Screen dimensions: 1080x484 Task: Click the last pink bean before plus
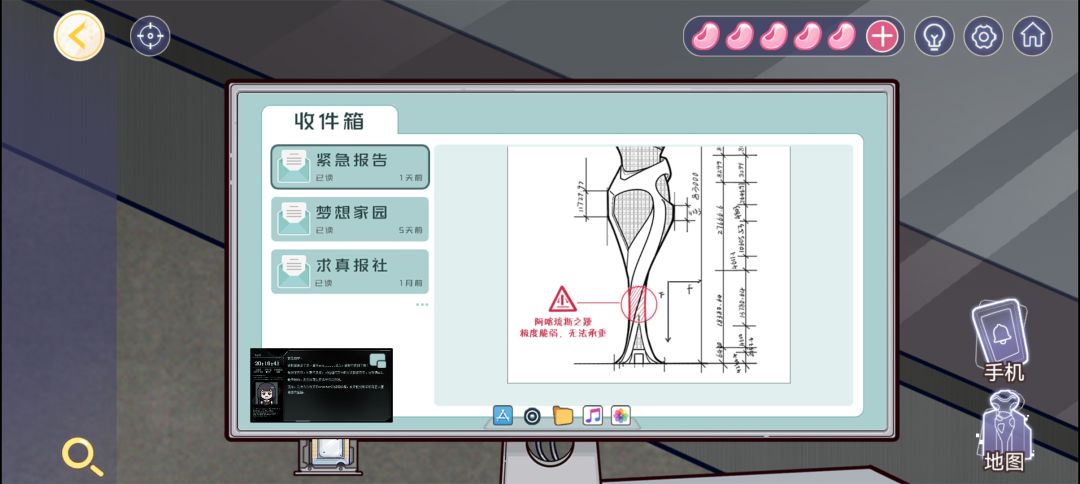click(x=841, y=36)
